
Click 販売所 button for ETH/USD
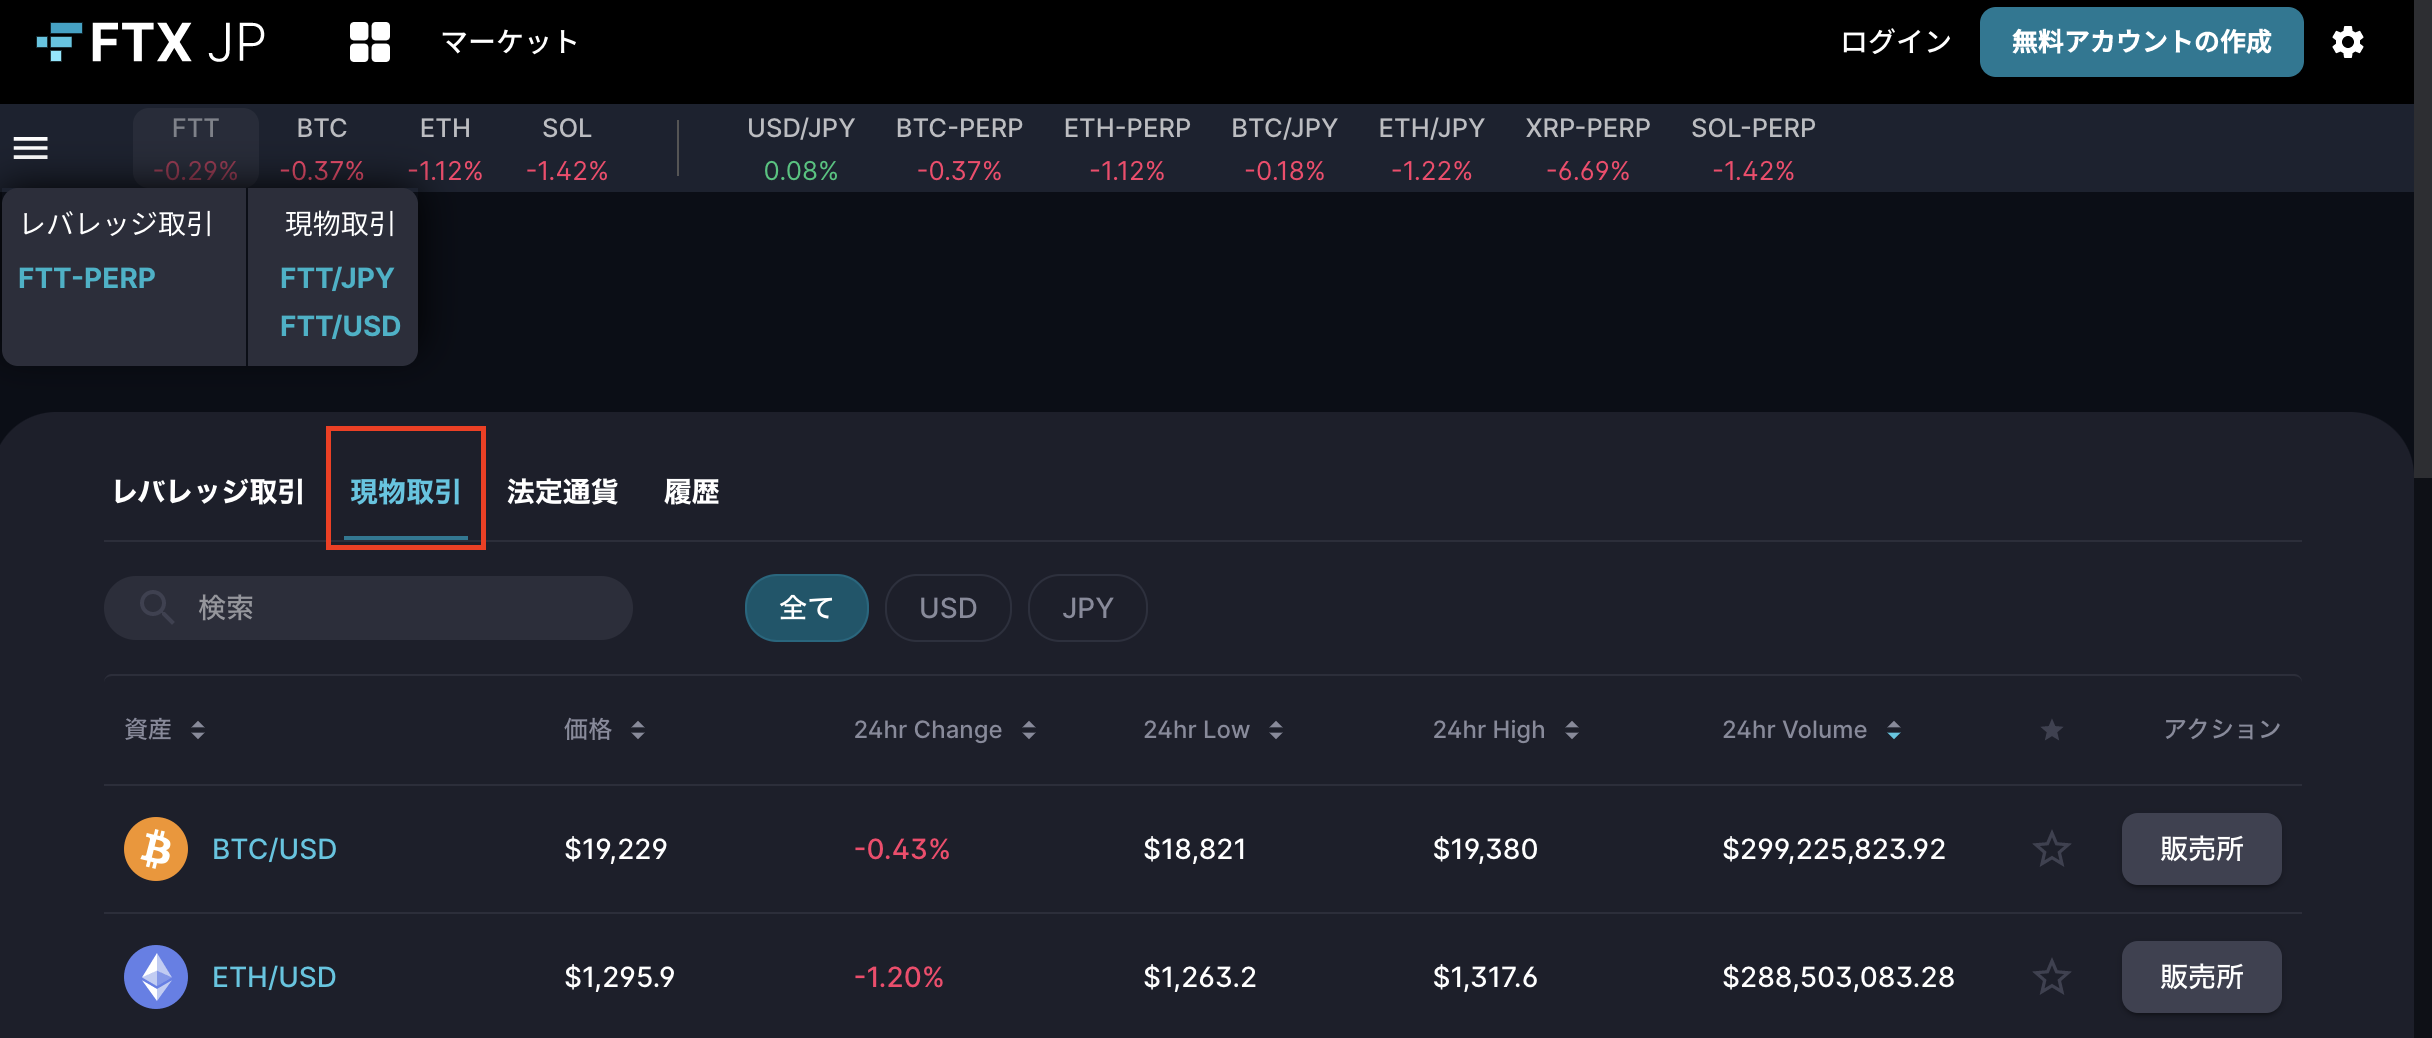(2201, 977)
